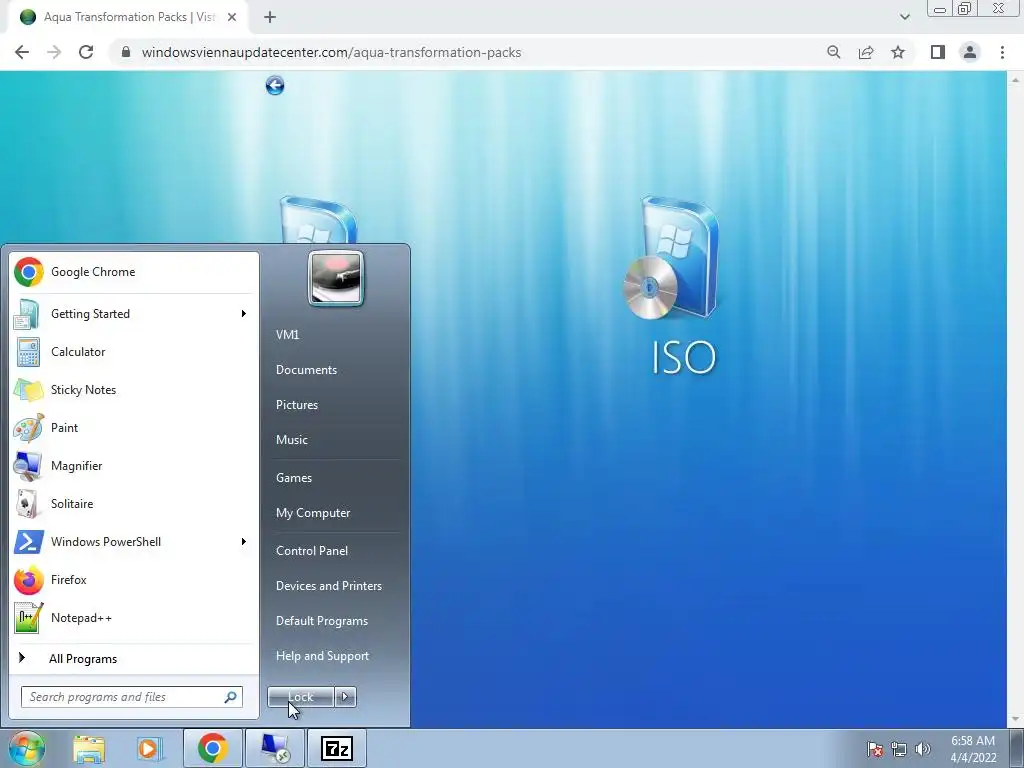This screenshot has height=768, width=1024.
Task: Click the blue back arrow on webpage
Action: [275, 86]
